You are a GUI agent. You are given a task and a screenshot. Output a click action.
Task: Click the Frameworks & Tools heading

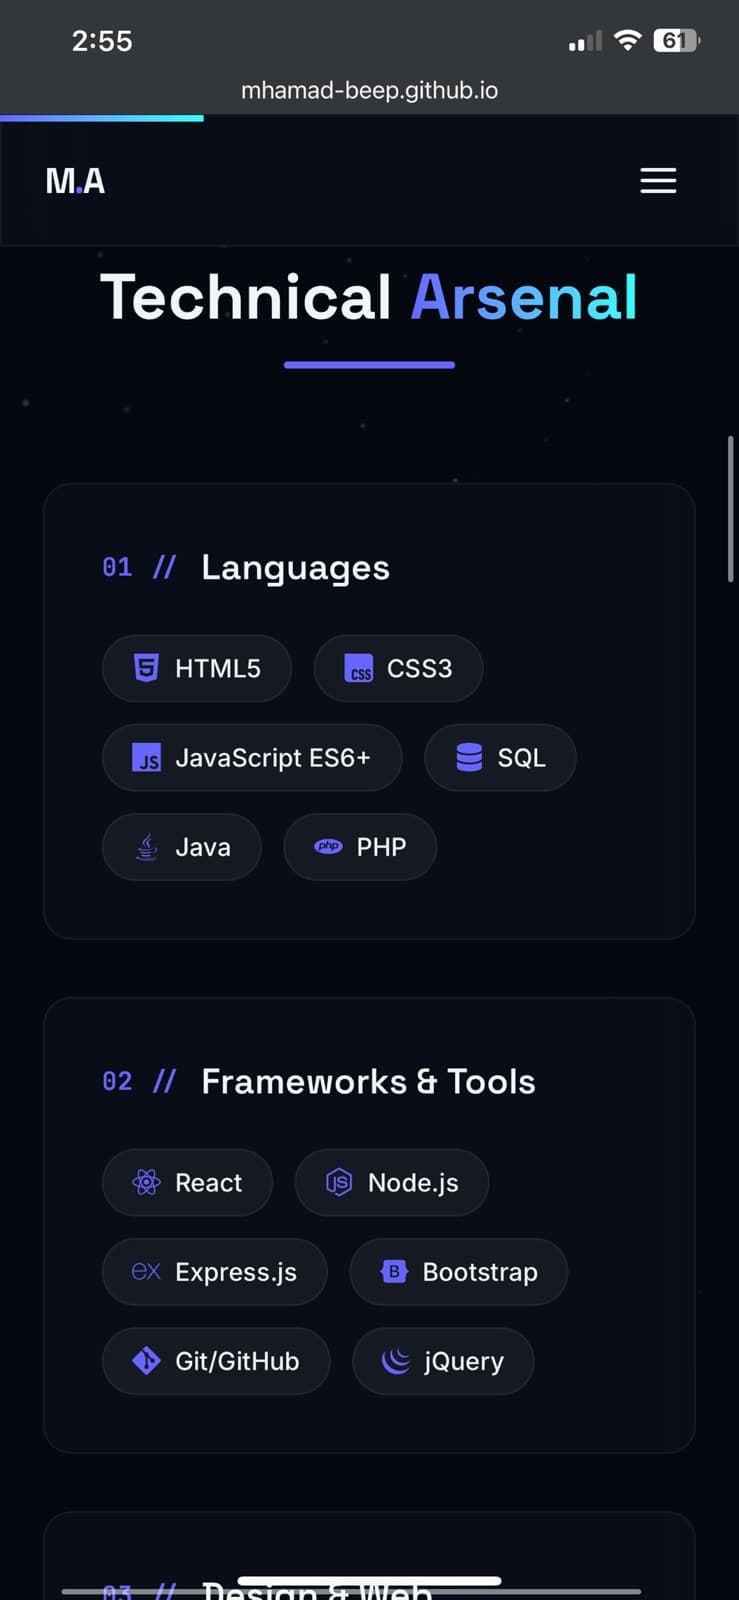368,1081
